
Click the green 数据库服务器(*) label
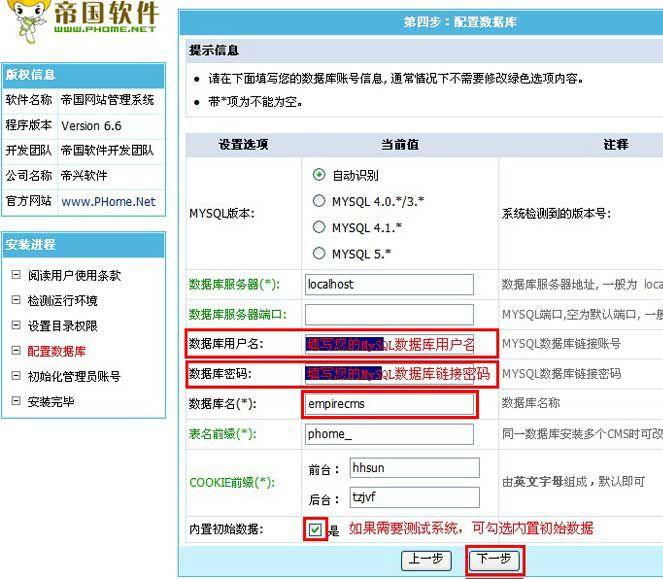[234, 285]
